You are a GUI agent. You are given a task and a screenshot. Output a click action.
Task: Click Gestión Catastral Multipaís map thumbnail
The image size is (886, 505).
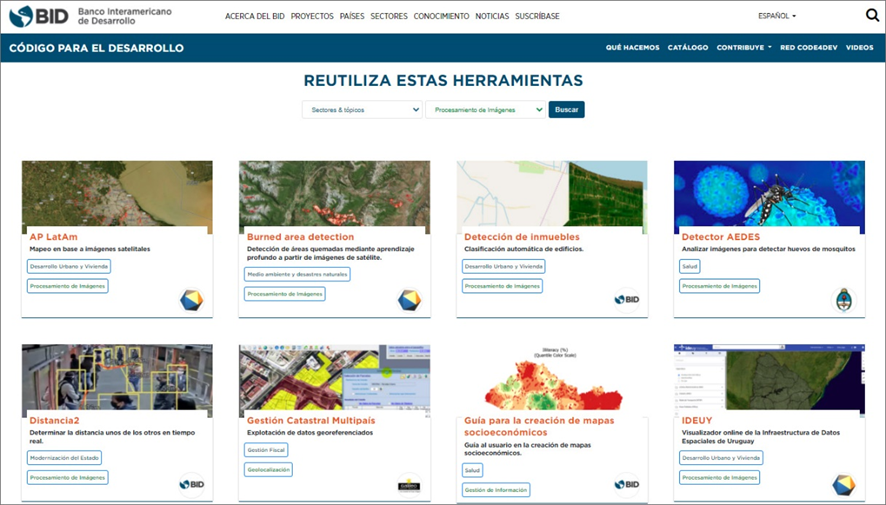coord(335,378)
